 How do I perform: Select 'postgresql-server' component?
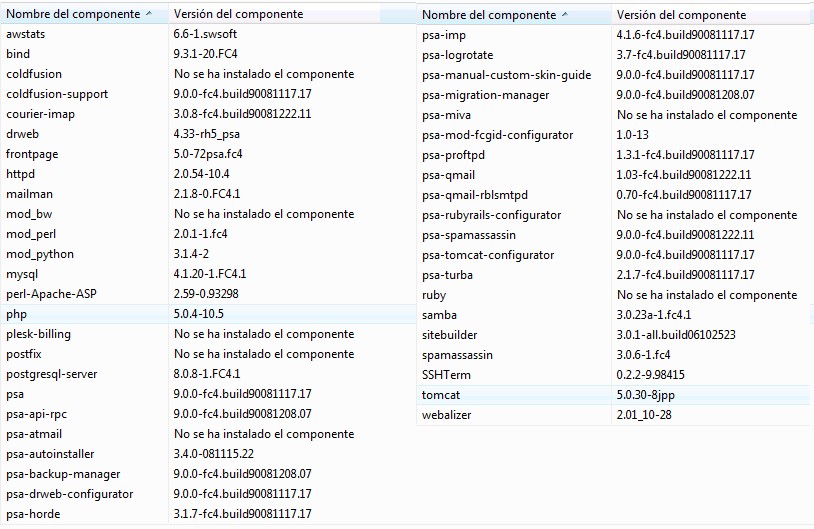[52, 374]
